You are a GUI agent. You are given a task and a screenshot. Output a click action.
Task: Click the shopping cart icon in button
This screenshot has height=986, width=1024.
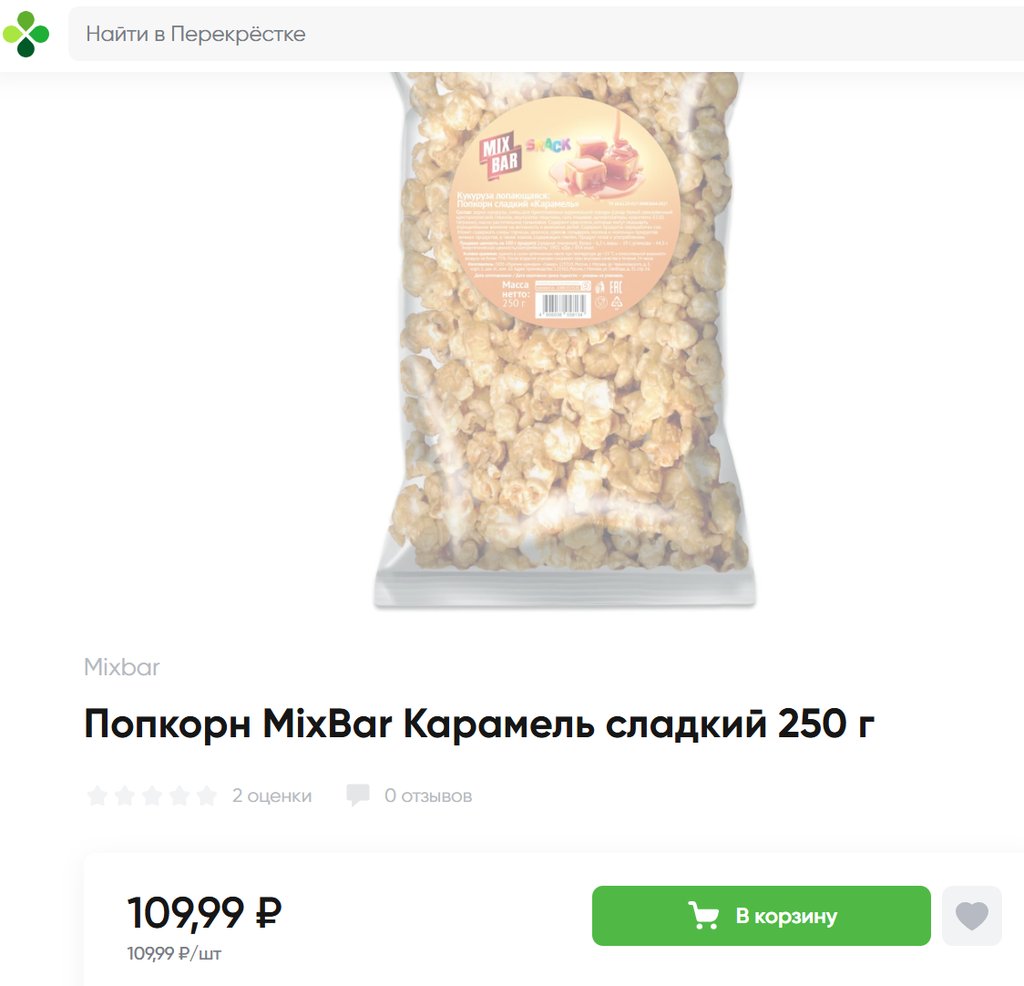coord(703,915)
